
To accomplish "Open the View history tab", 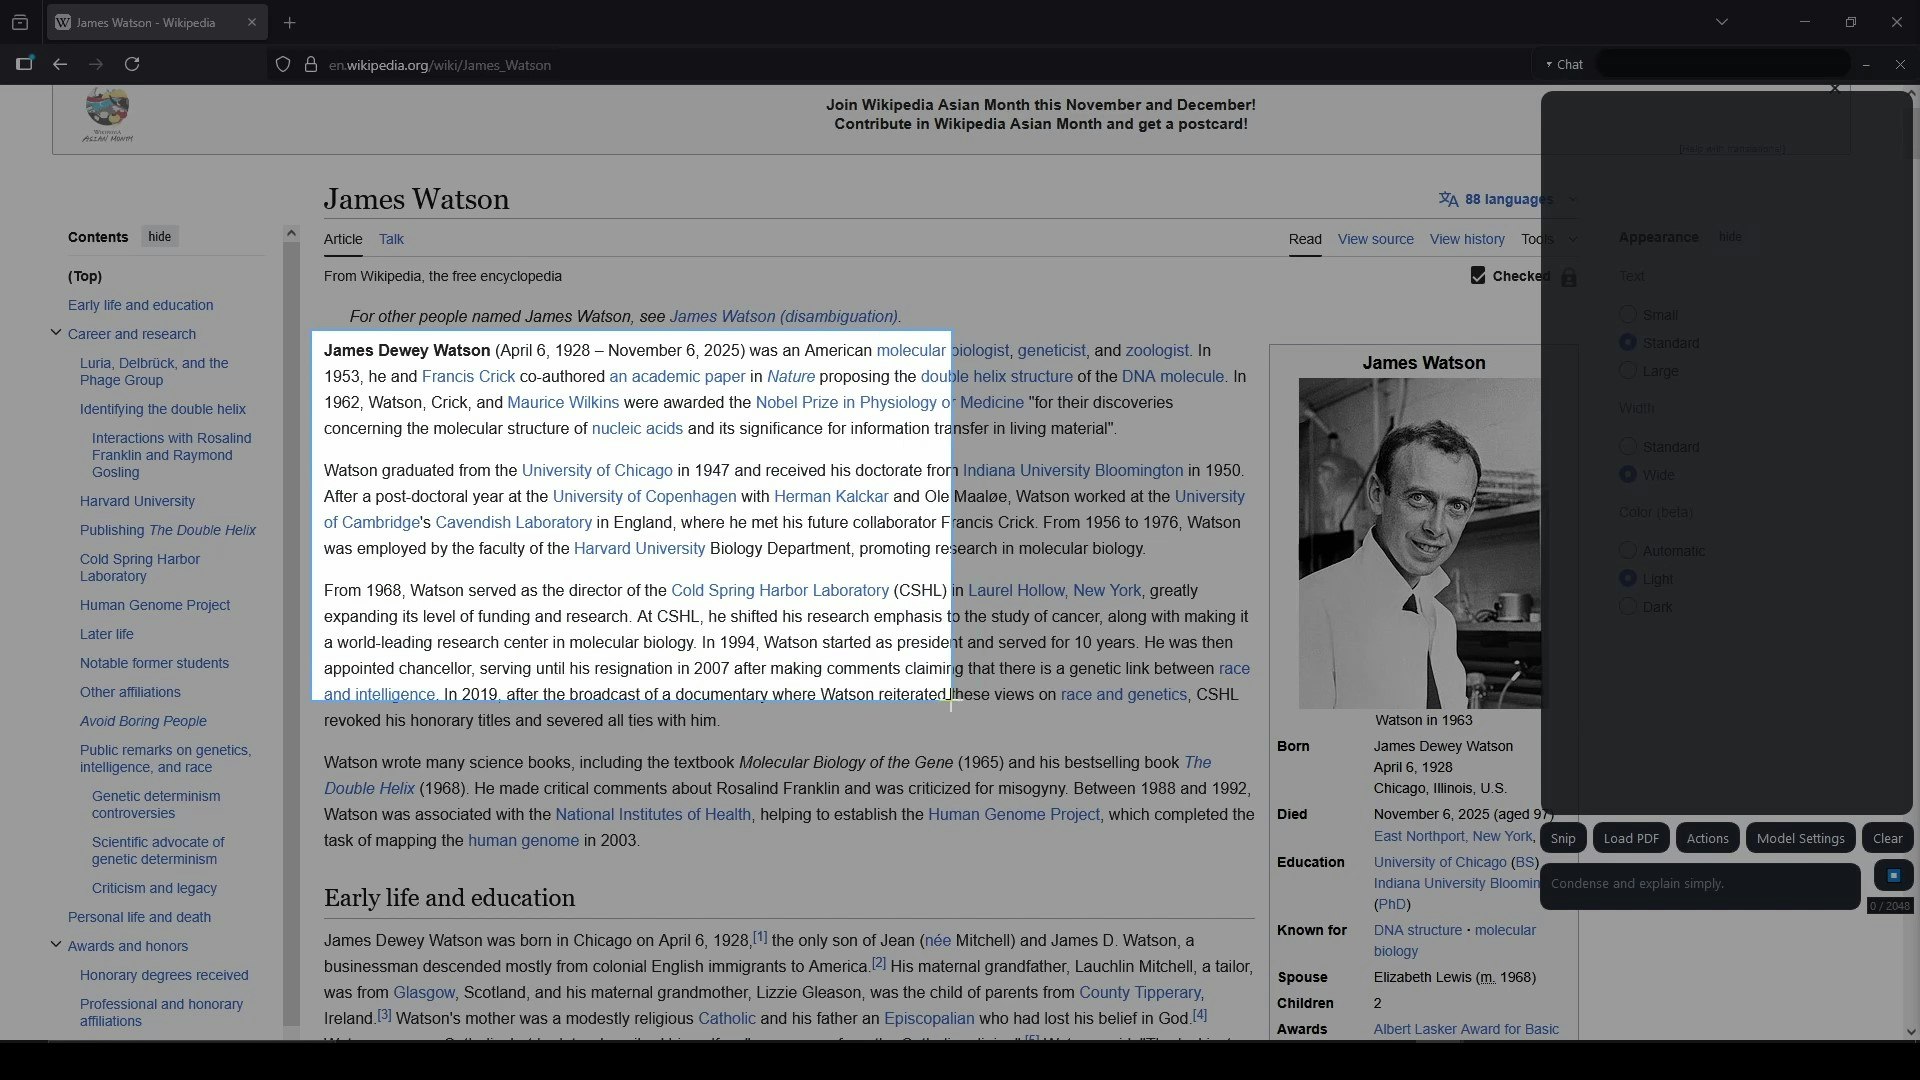I will pos(1467,239).
